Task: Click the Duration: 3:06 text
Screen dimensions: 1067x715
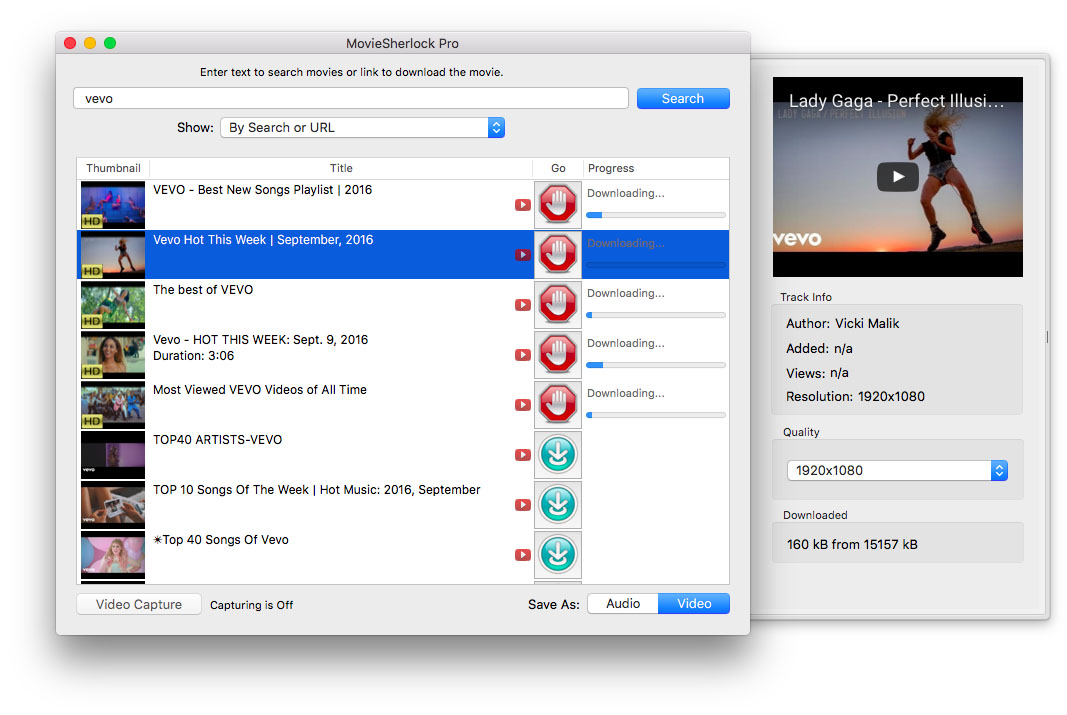Action: 193,356
